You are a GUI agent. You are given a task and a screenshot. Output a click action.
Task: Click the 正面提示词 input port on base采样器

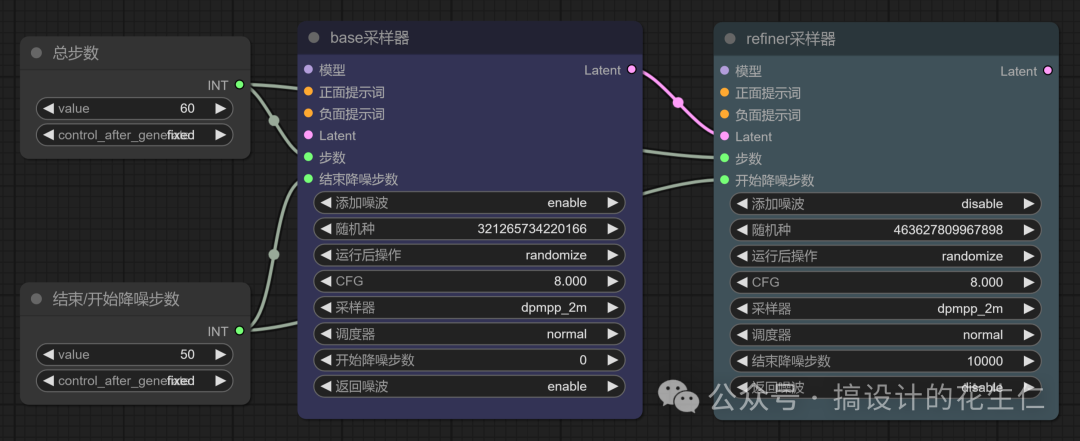309,92
